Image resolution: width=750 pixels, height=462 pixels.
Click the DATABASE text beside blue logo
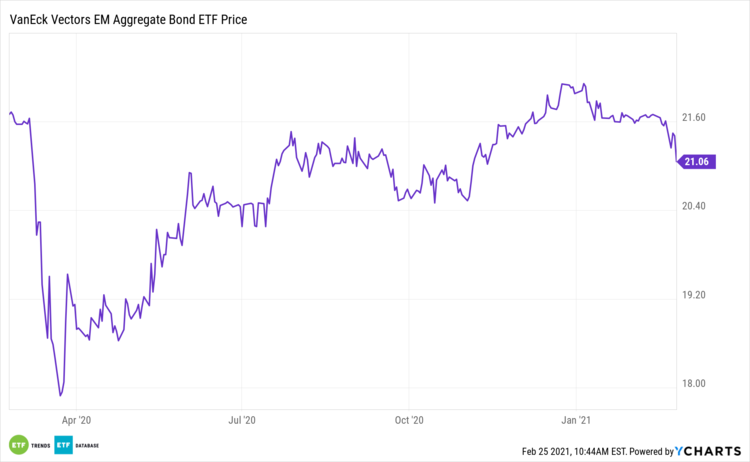pos(87,445)
